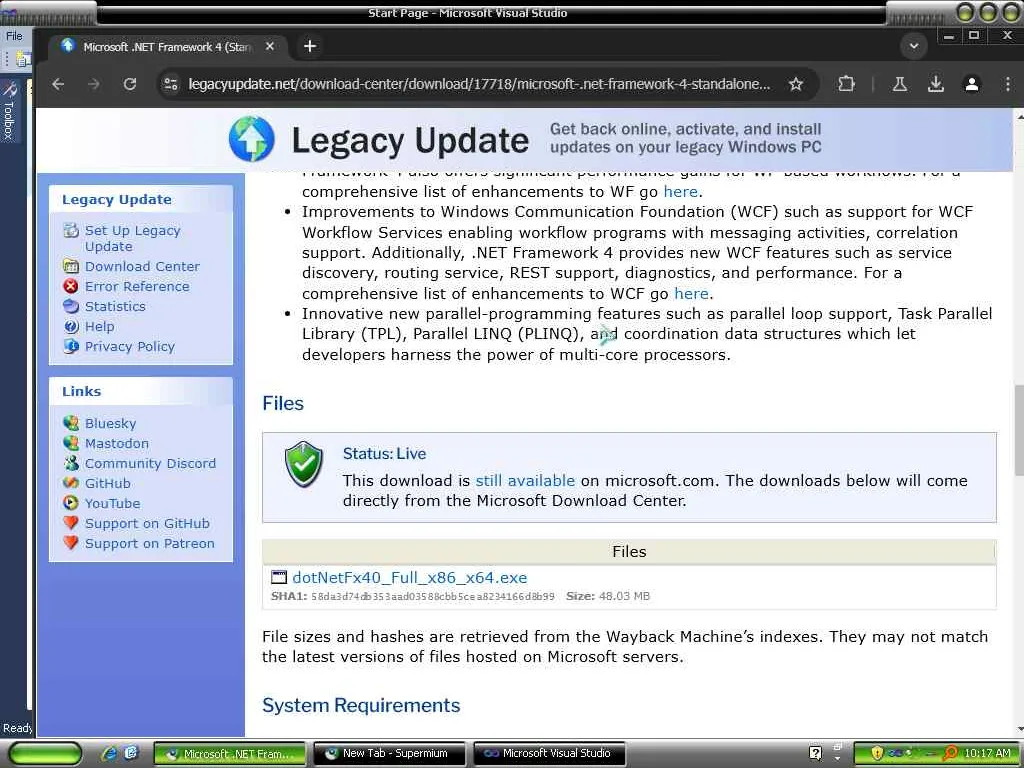1024x768 pixels.
Task: Open the extensions puzzle icon
Action: click(x=846, y=84)
